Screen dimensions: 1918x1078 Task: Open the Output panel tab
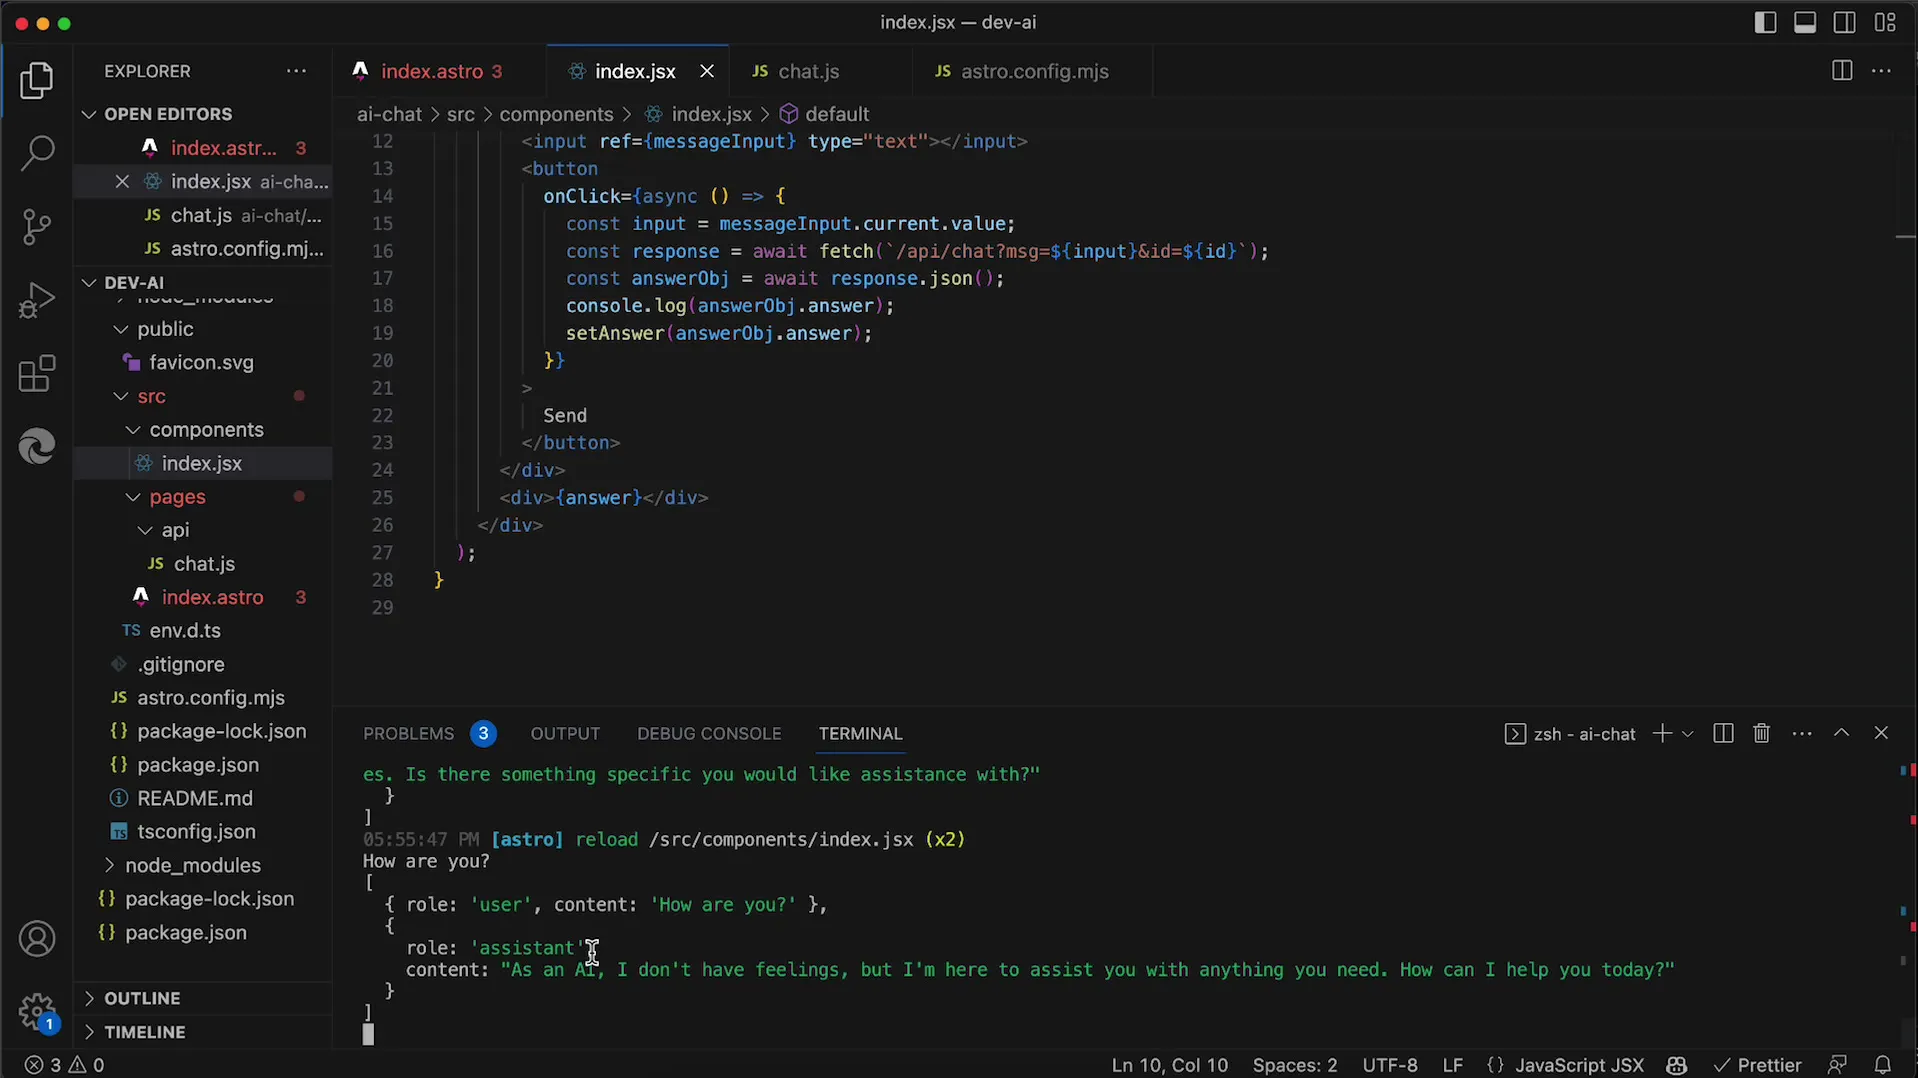(x=565, y=733)
